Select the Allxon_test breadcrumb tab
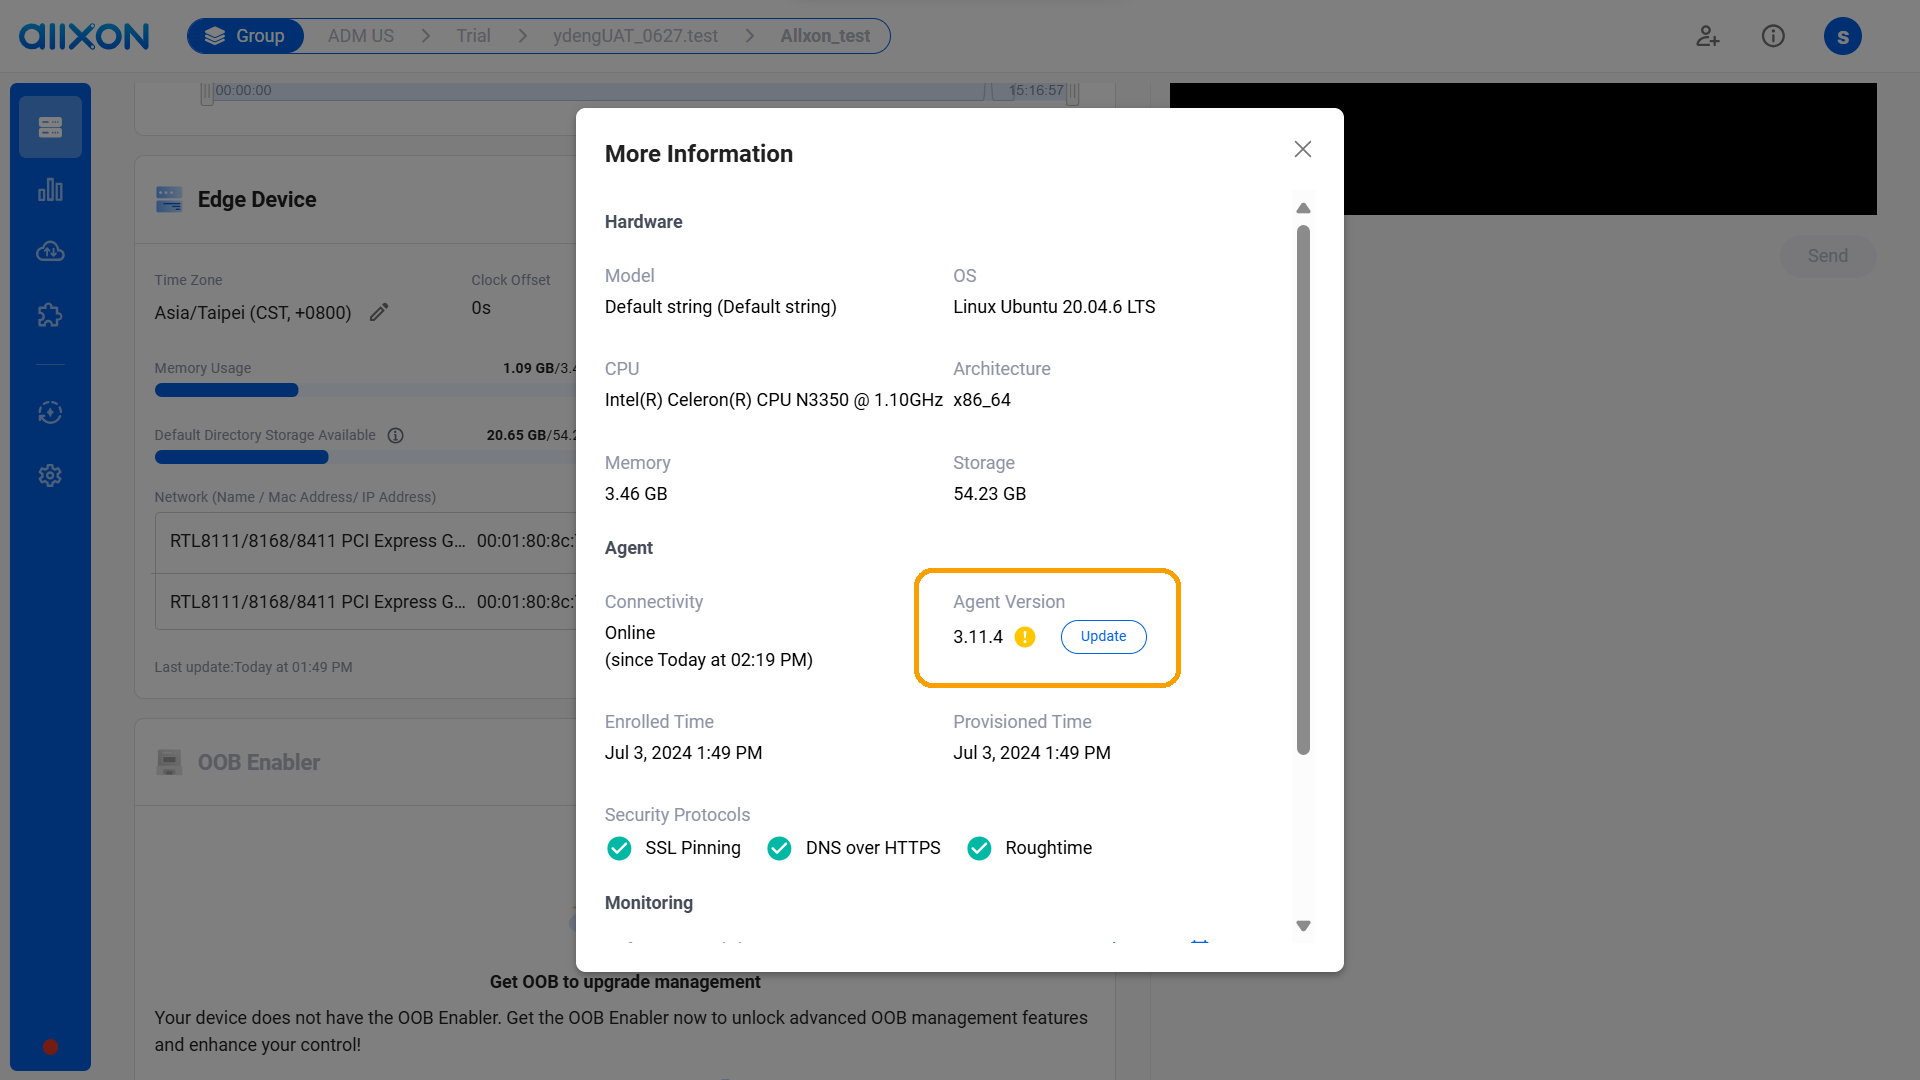 (x=825, y=35)
